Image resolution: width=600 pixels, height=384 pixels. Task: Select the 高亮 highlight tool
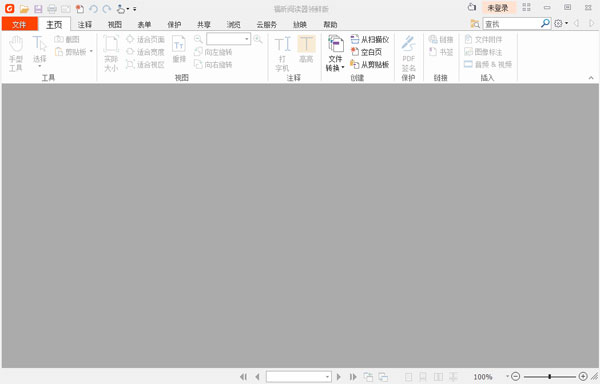306,49
